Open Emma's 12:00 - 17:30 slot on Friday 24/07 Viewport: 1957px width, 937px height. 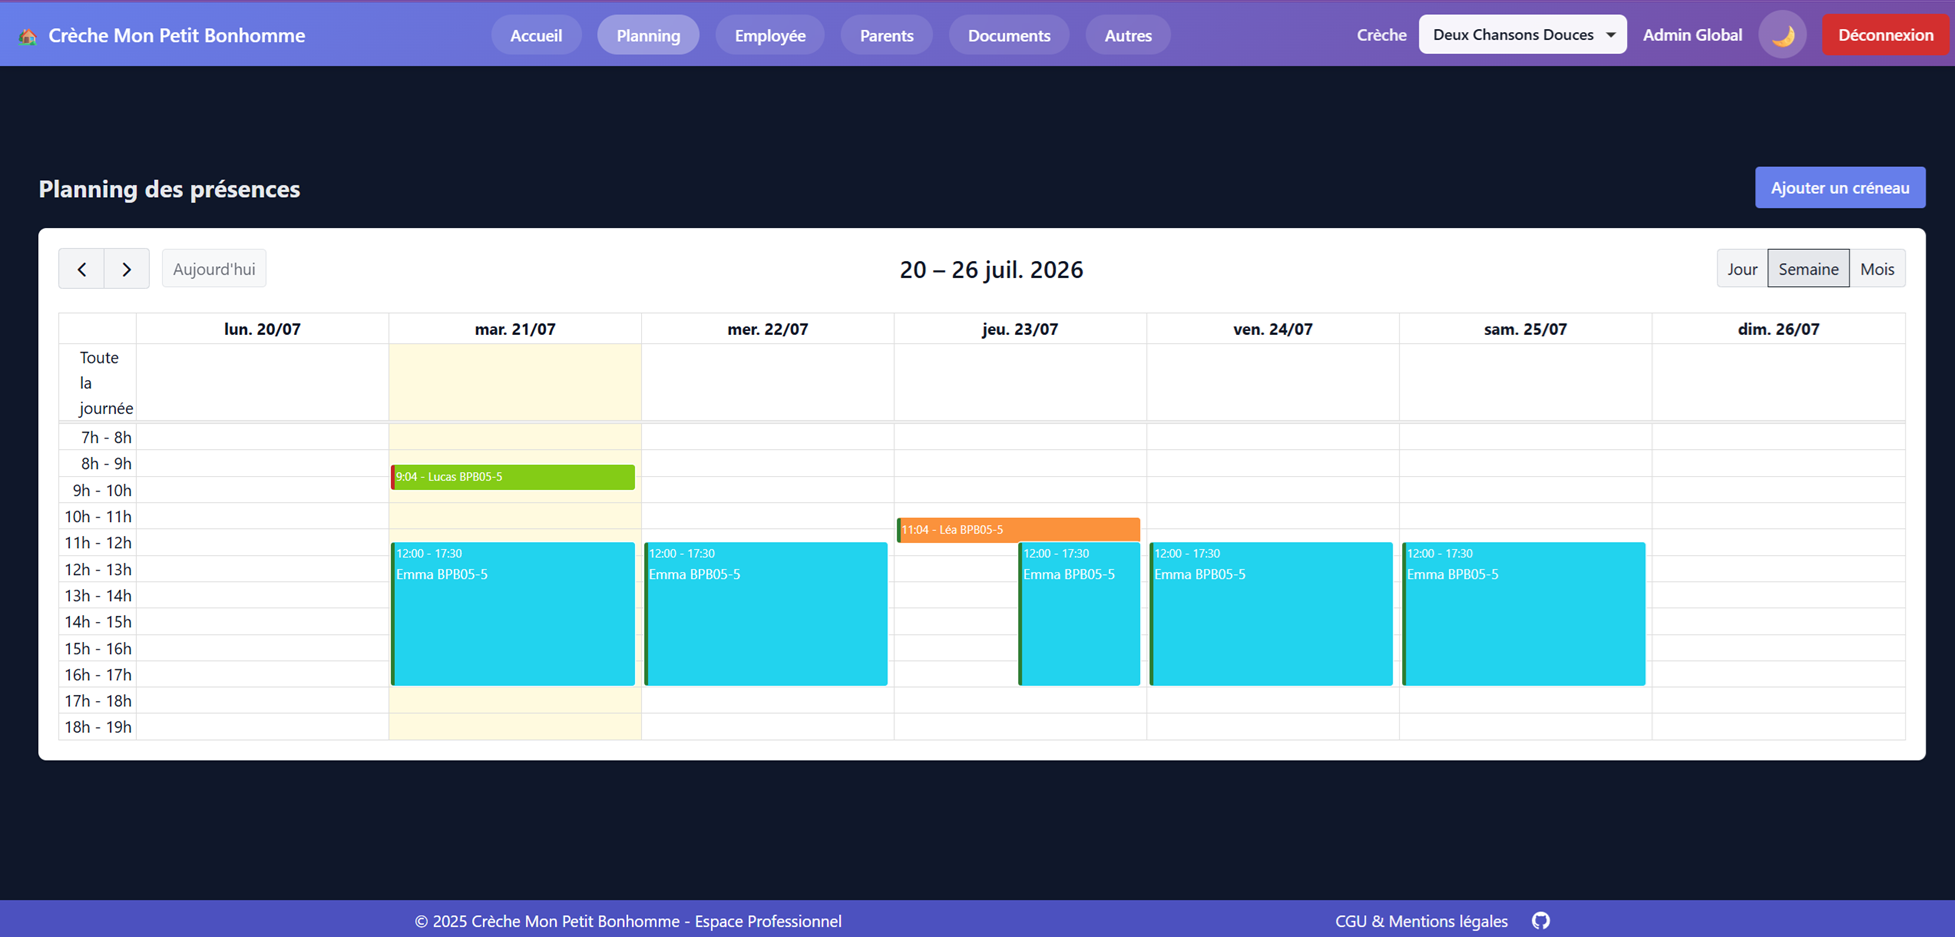pos(1271,614)
